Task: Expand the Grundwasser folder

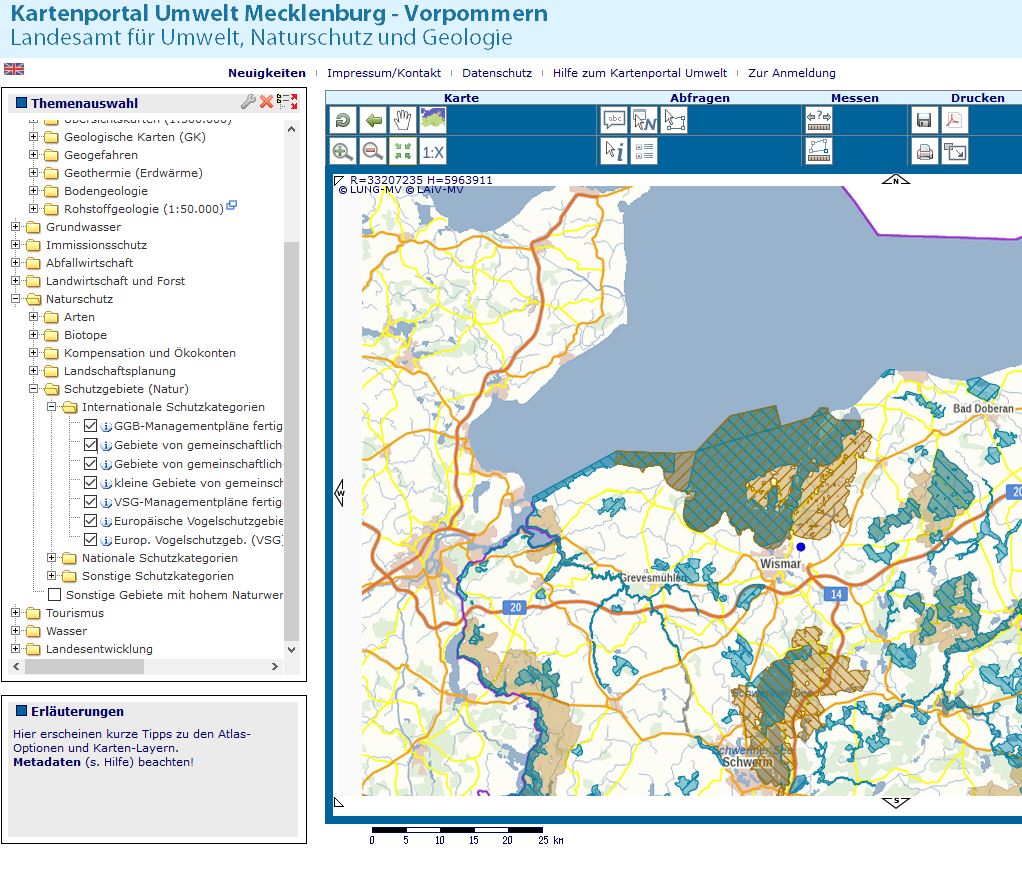Action: click(x=16, y=227)
